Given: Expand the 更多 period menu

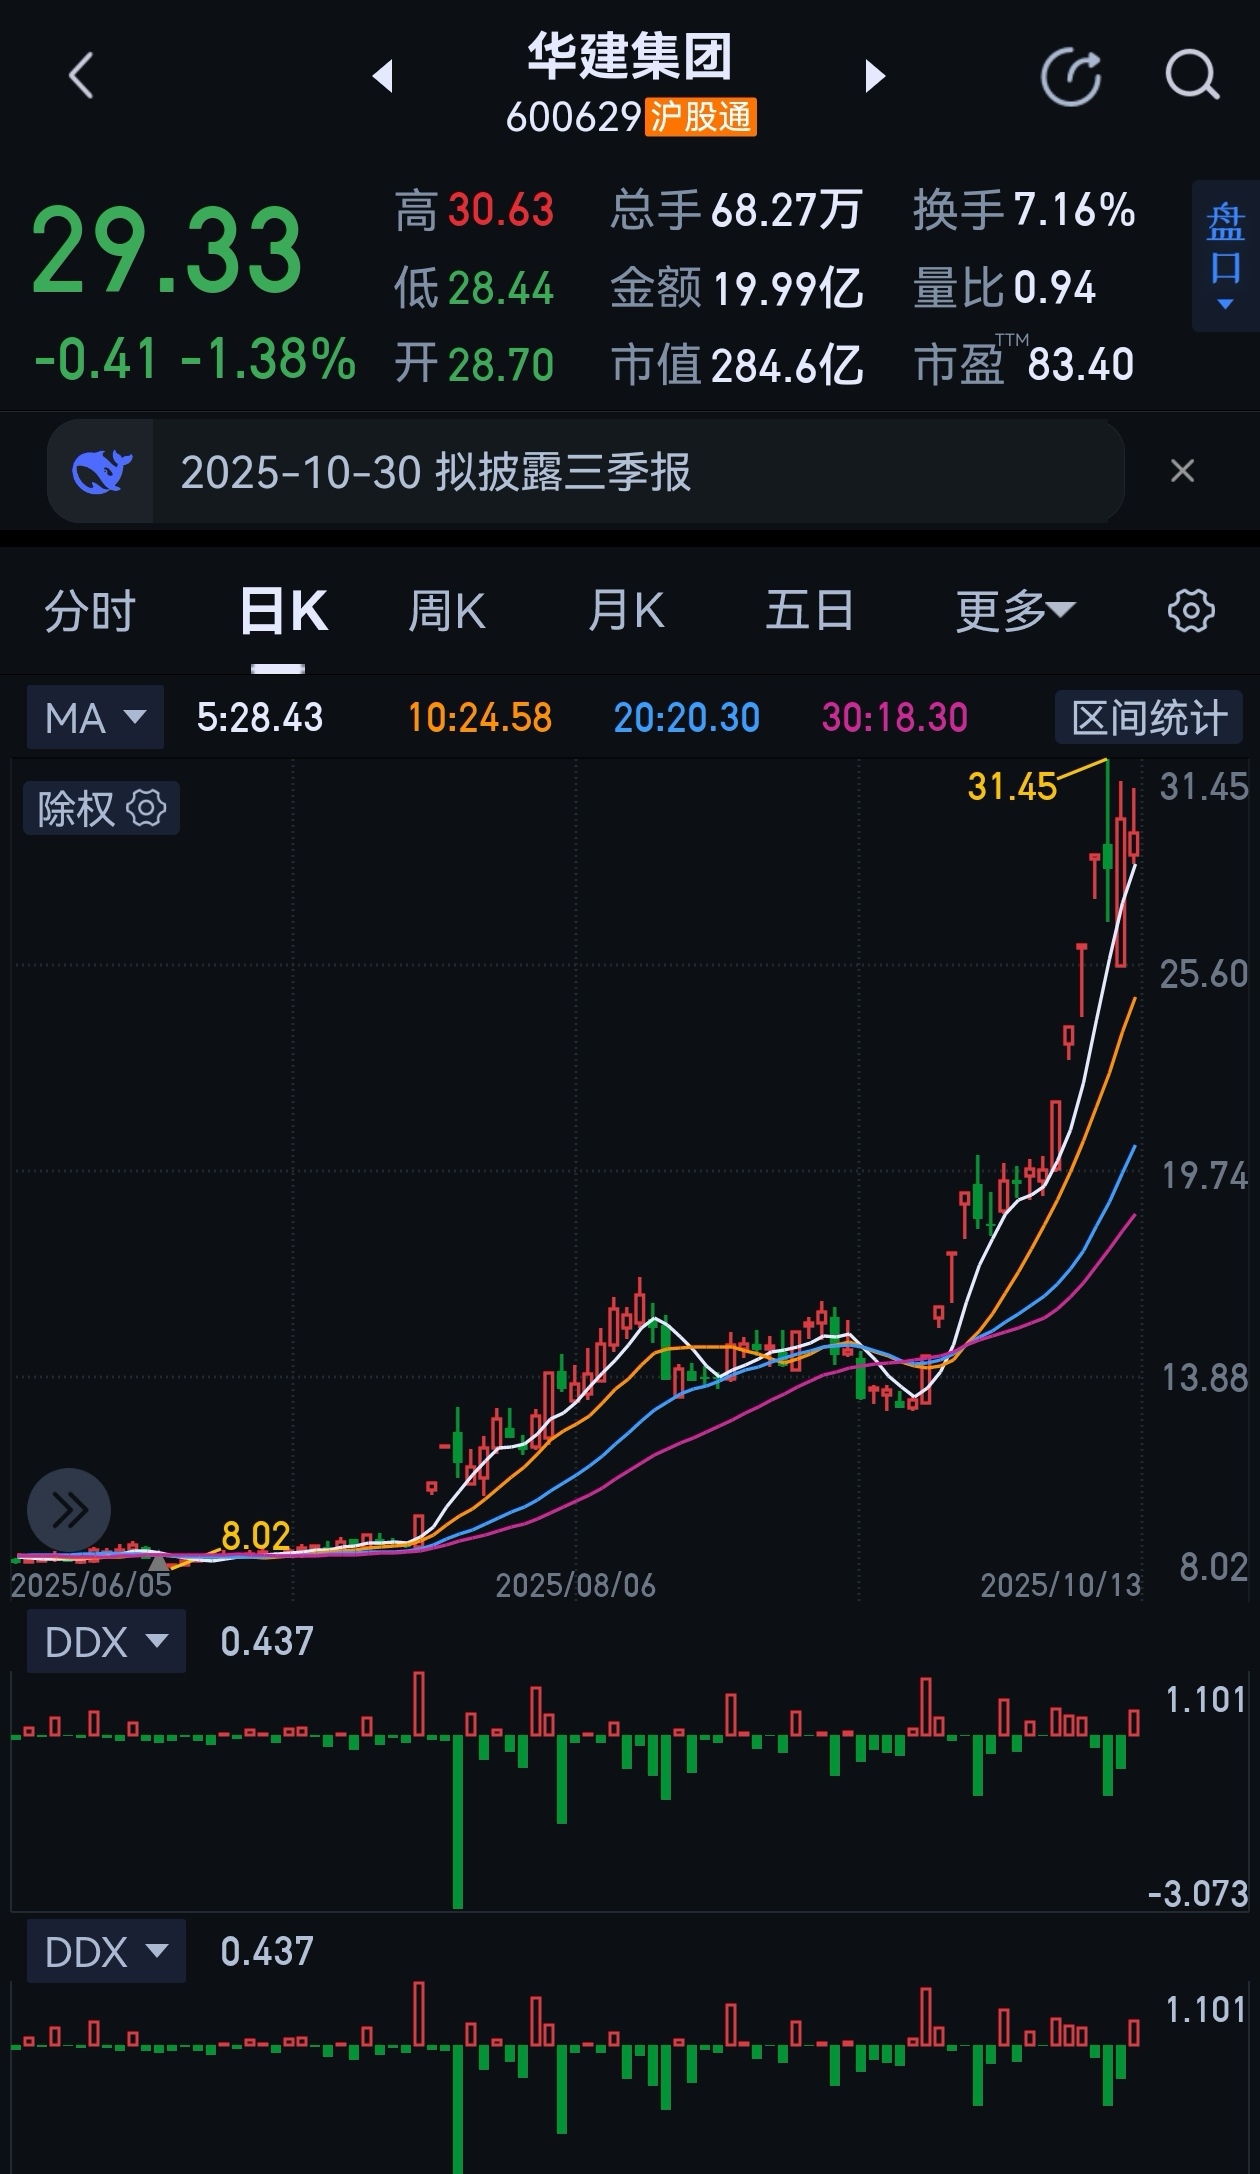Looking at the screenshot, I should click(x=1014, y=610).
